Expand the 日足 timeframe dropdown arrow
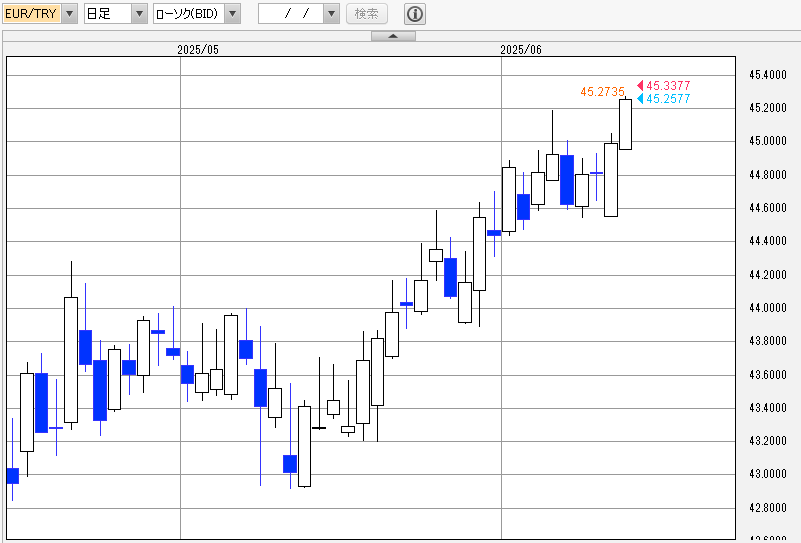801x543 pixels. click(139, 14)
